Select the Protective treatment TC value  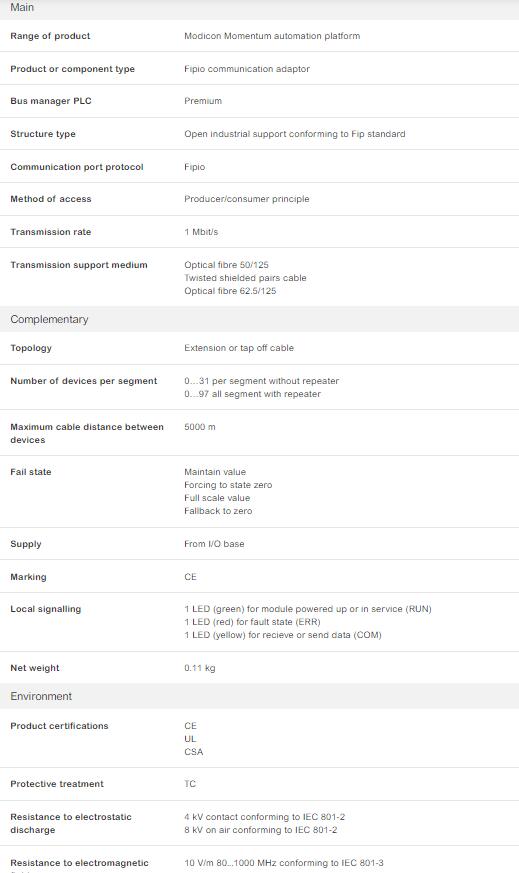(190, 784)
